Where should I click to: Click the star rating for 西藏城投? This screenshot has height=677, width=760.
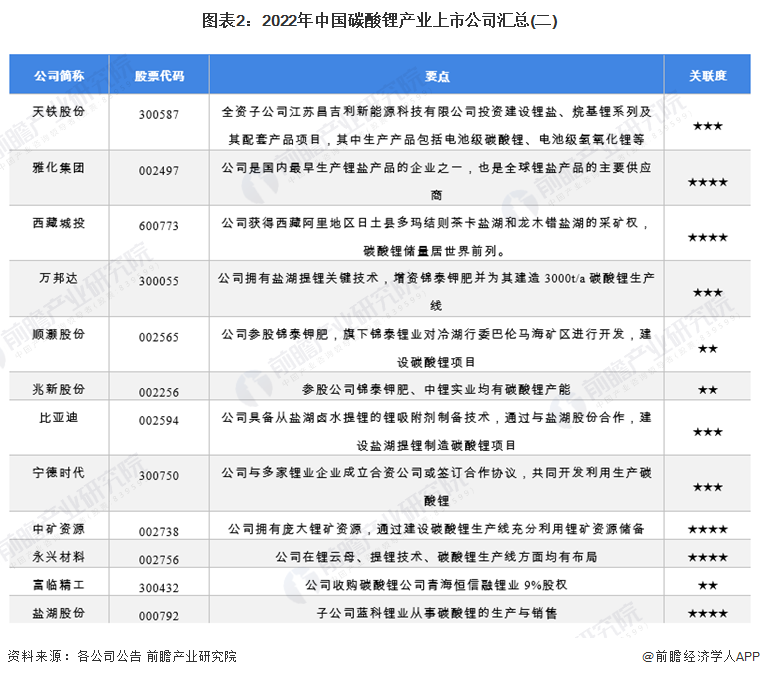tap(708, 237)
